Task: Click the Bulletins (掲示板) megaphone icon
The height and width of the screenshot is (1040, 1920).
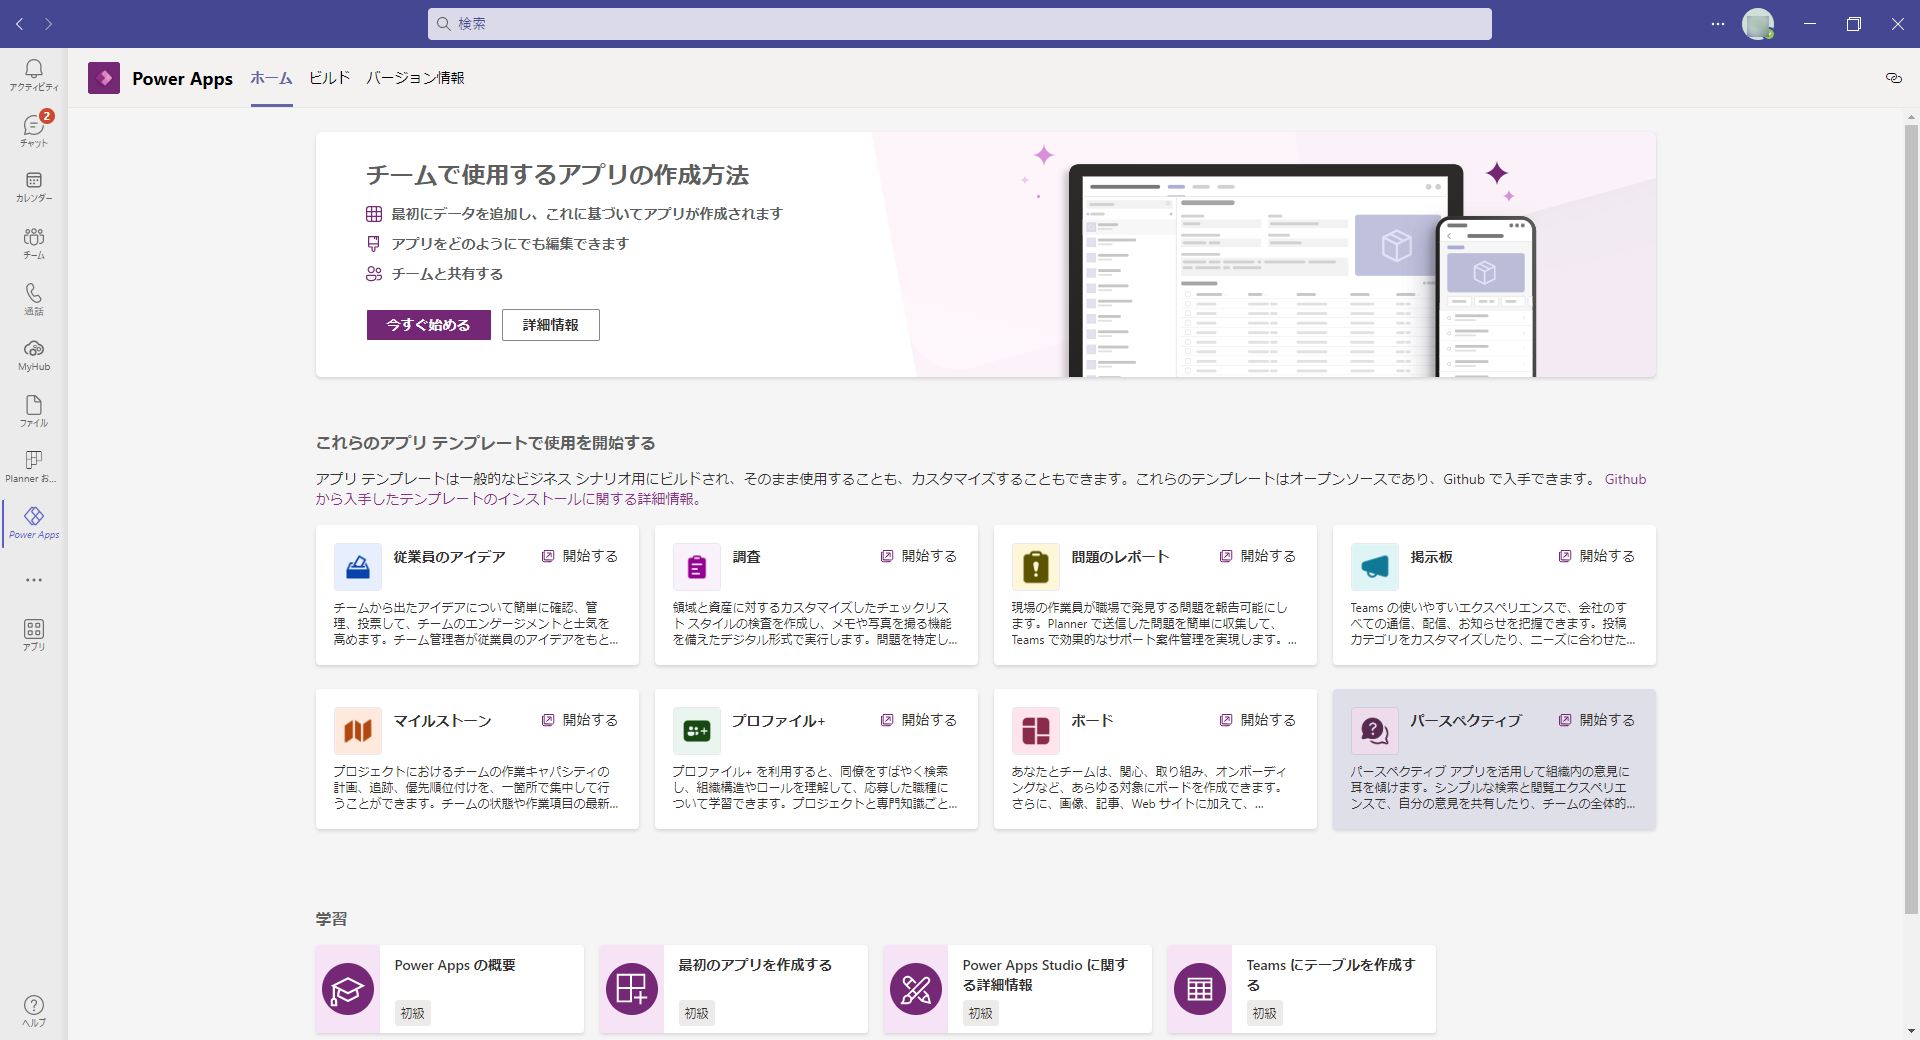Action: [x=1375, y=567]
